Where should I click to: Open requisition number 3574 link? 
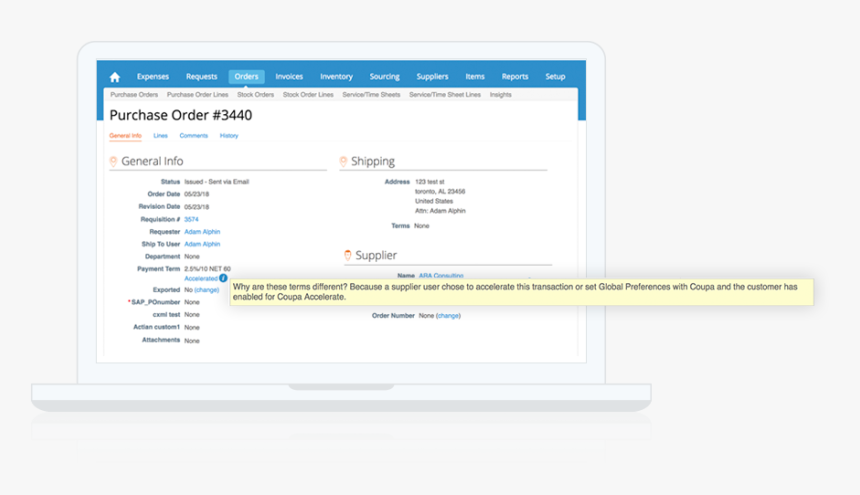click(x=191, y=219)
